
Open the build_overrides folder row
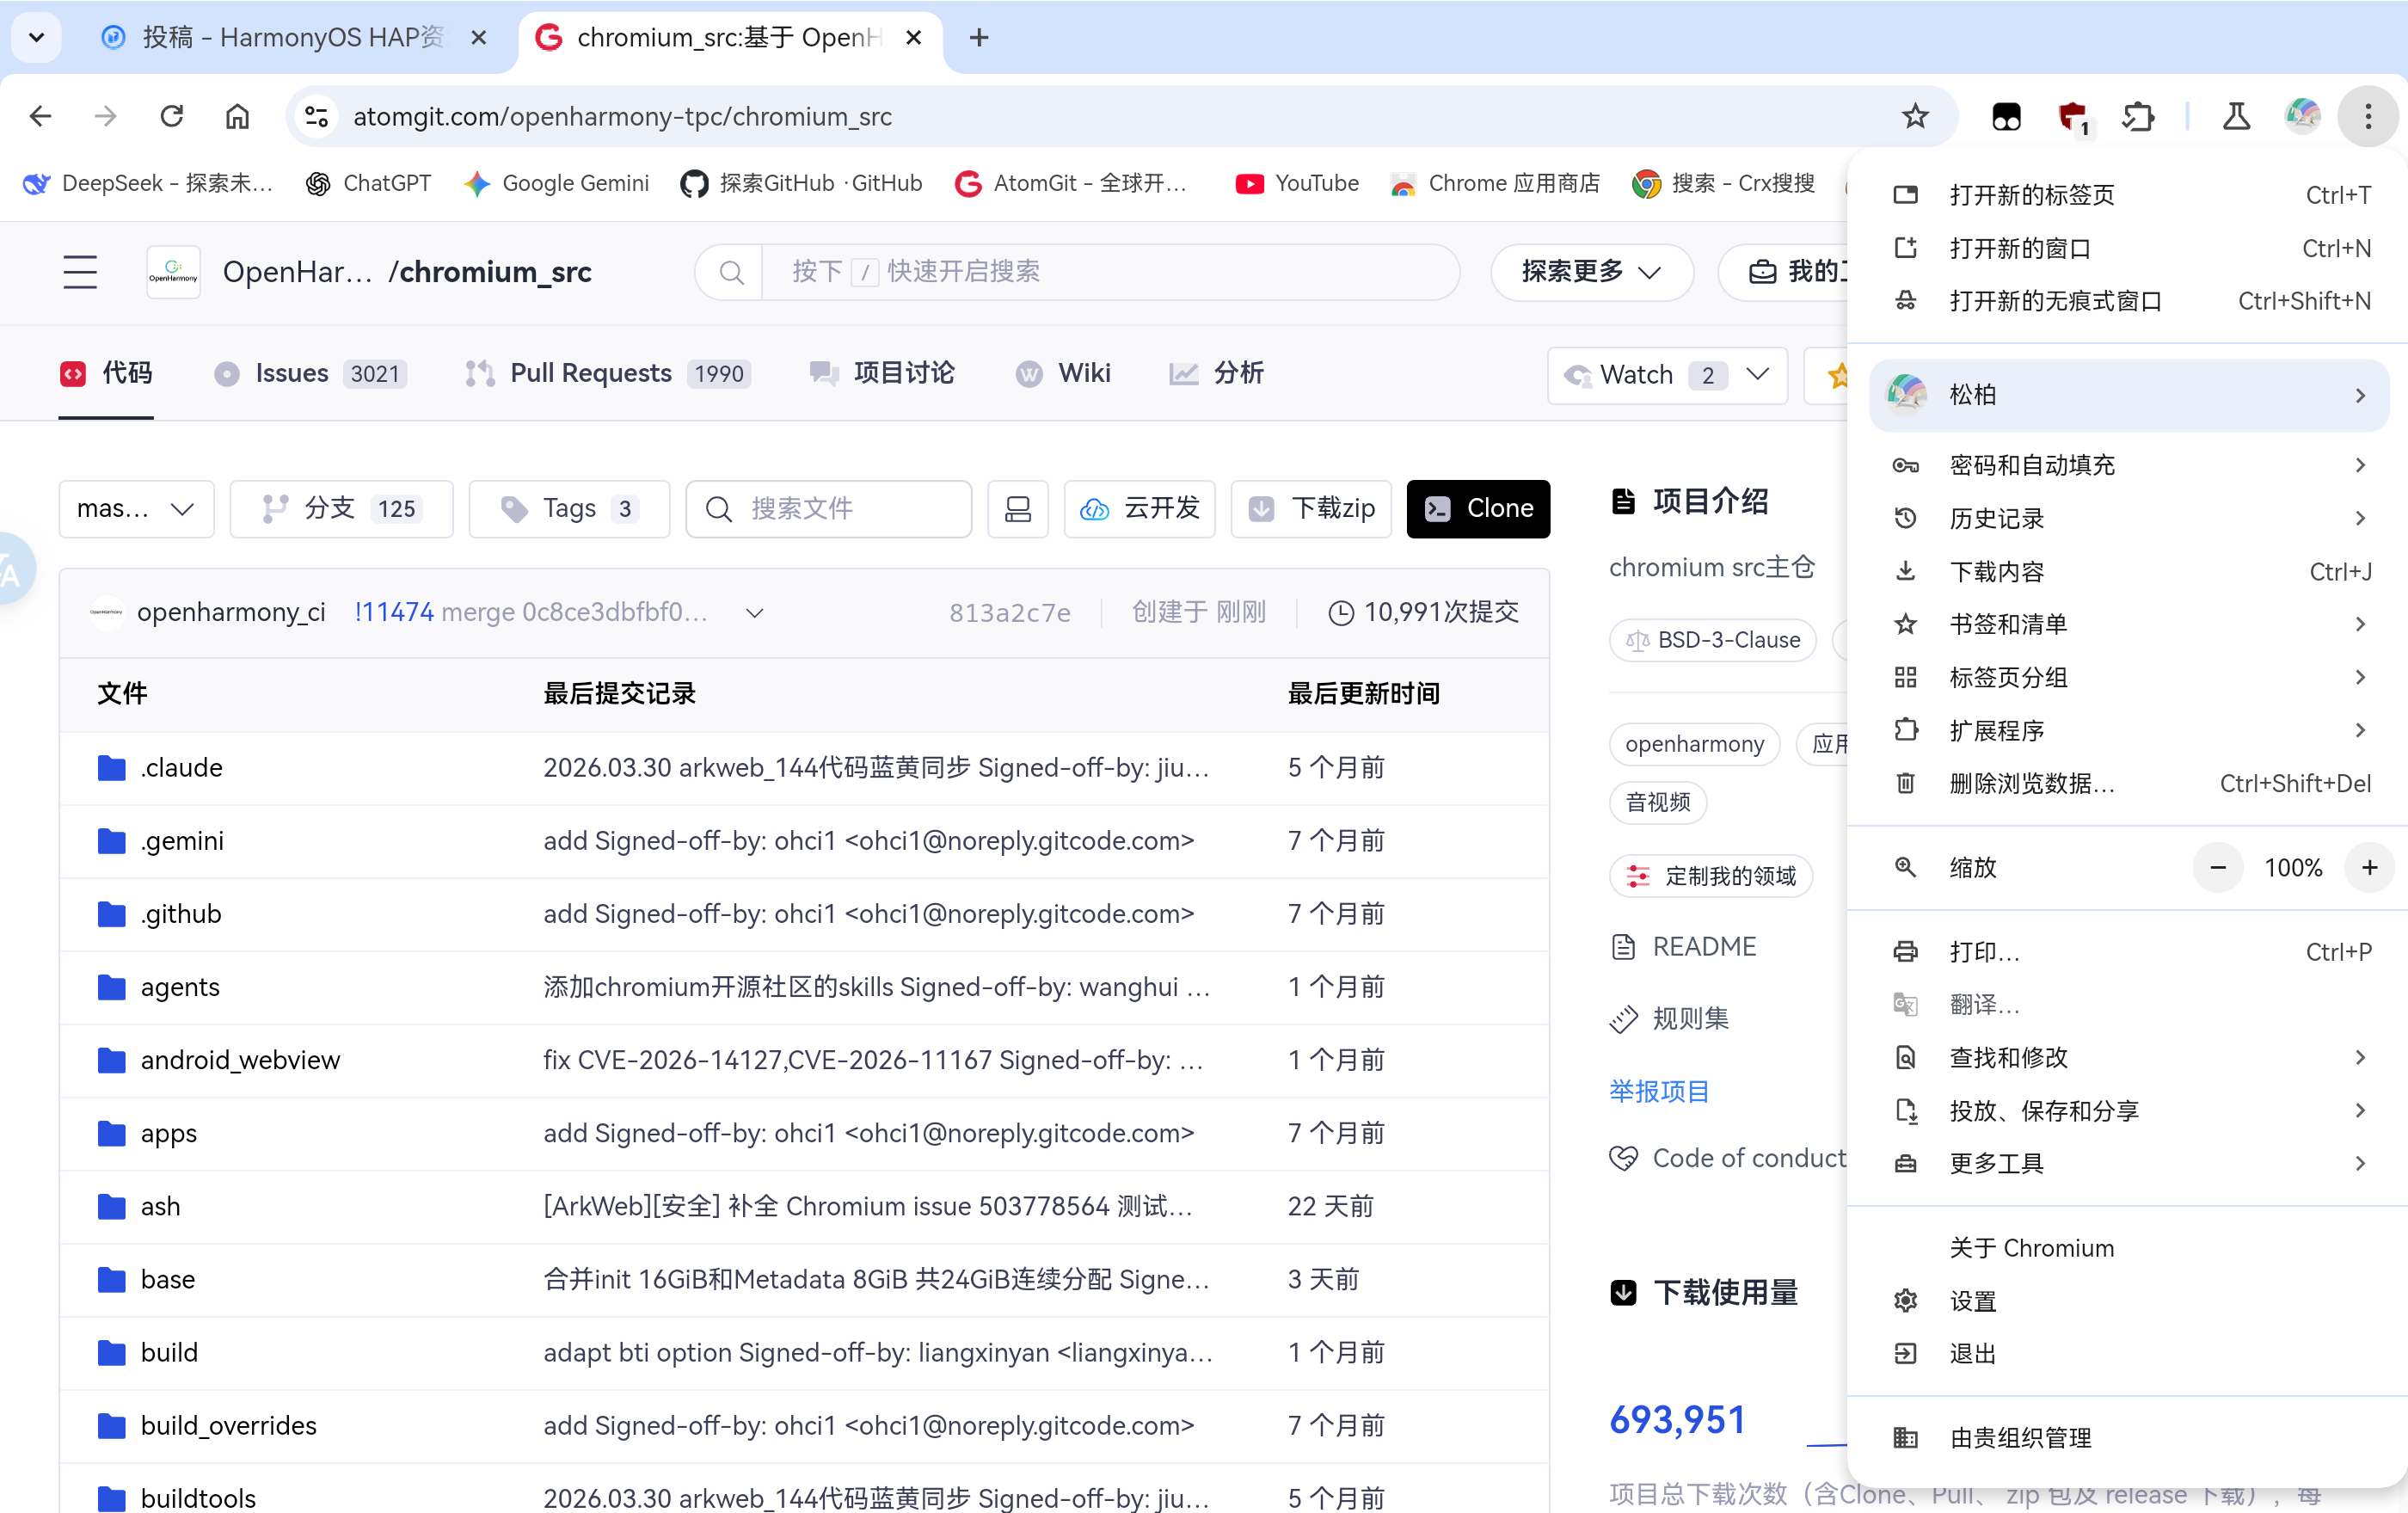(804, 1425)
